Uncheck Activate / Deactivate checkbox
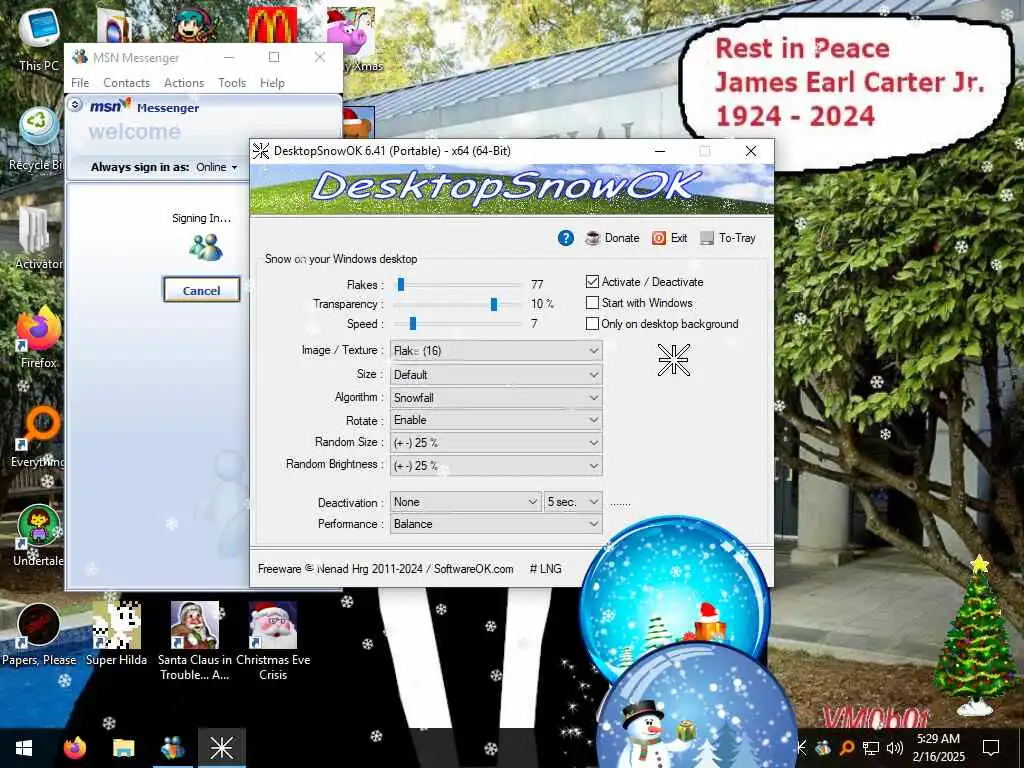This screenshot has height=768, width=1024. pyautogui.click(x=592, y=281)
